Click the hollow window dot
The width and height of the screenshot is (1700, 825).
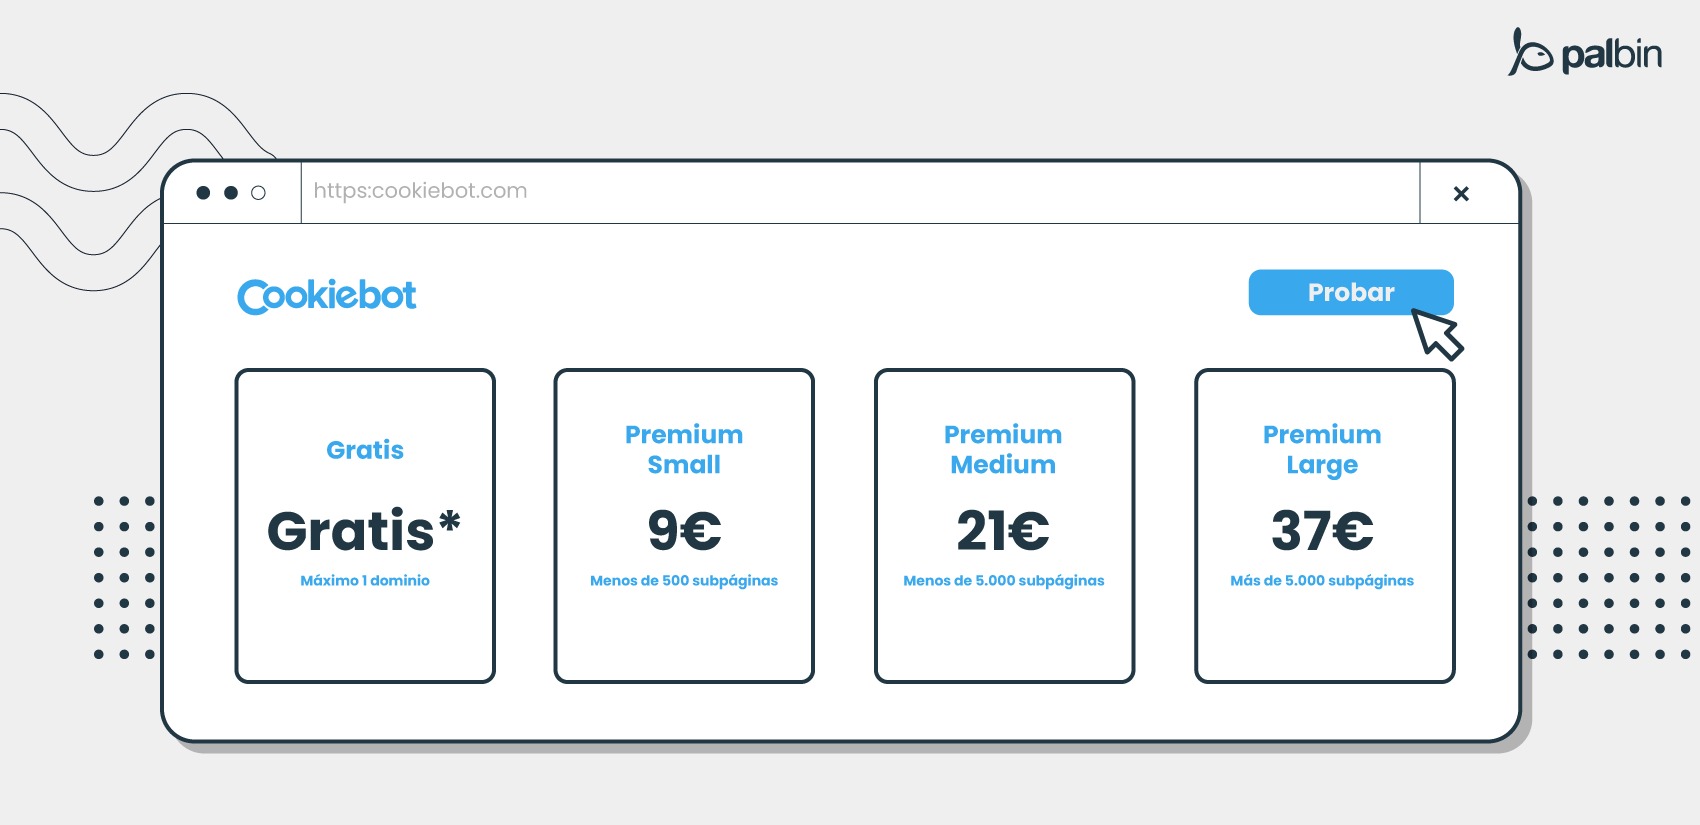258,193
